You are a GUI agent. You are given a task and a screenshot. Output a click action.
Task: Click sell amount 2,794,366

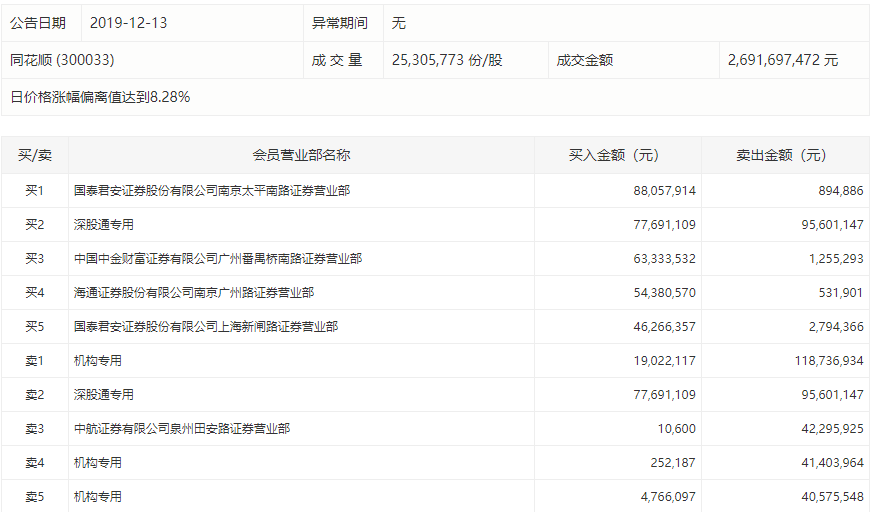[x=836, y=327]
